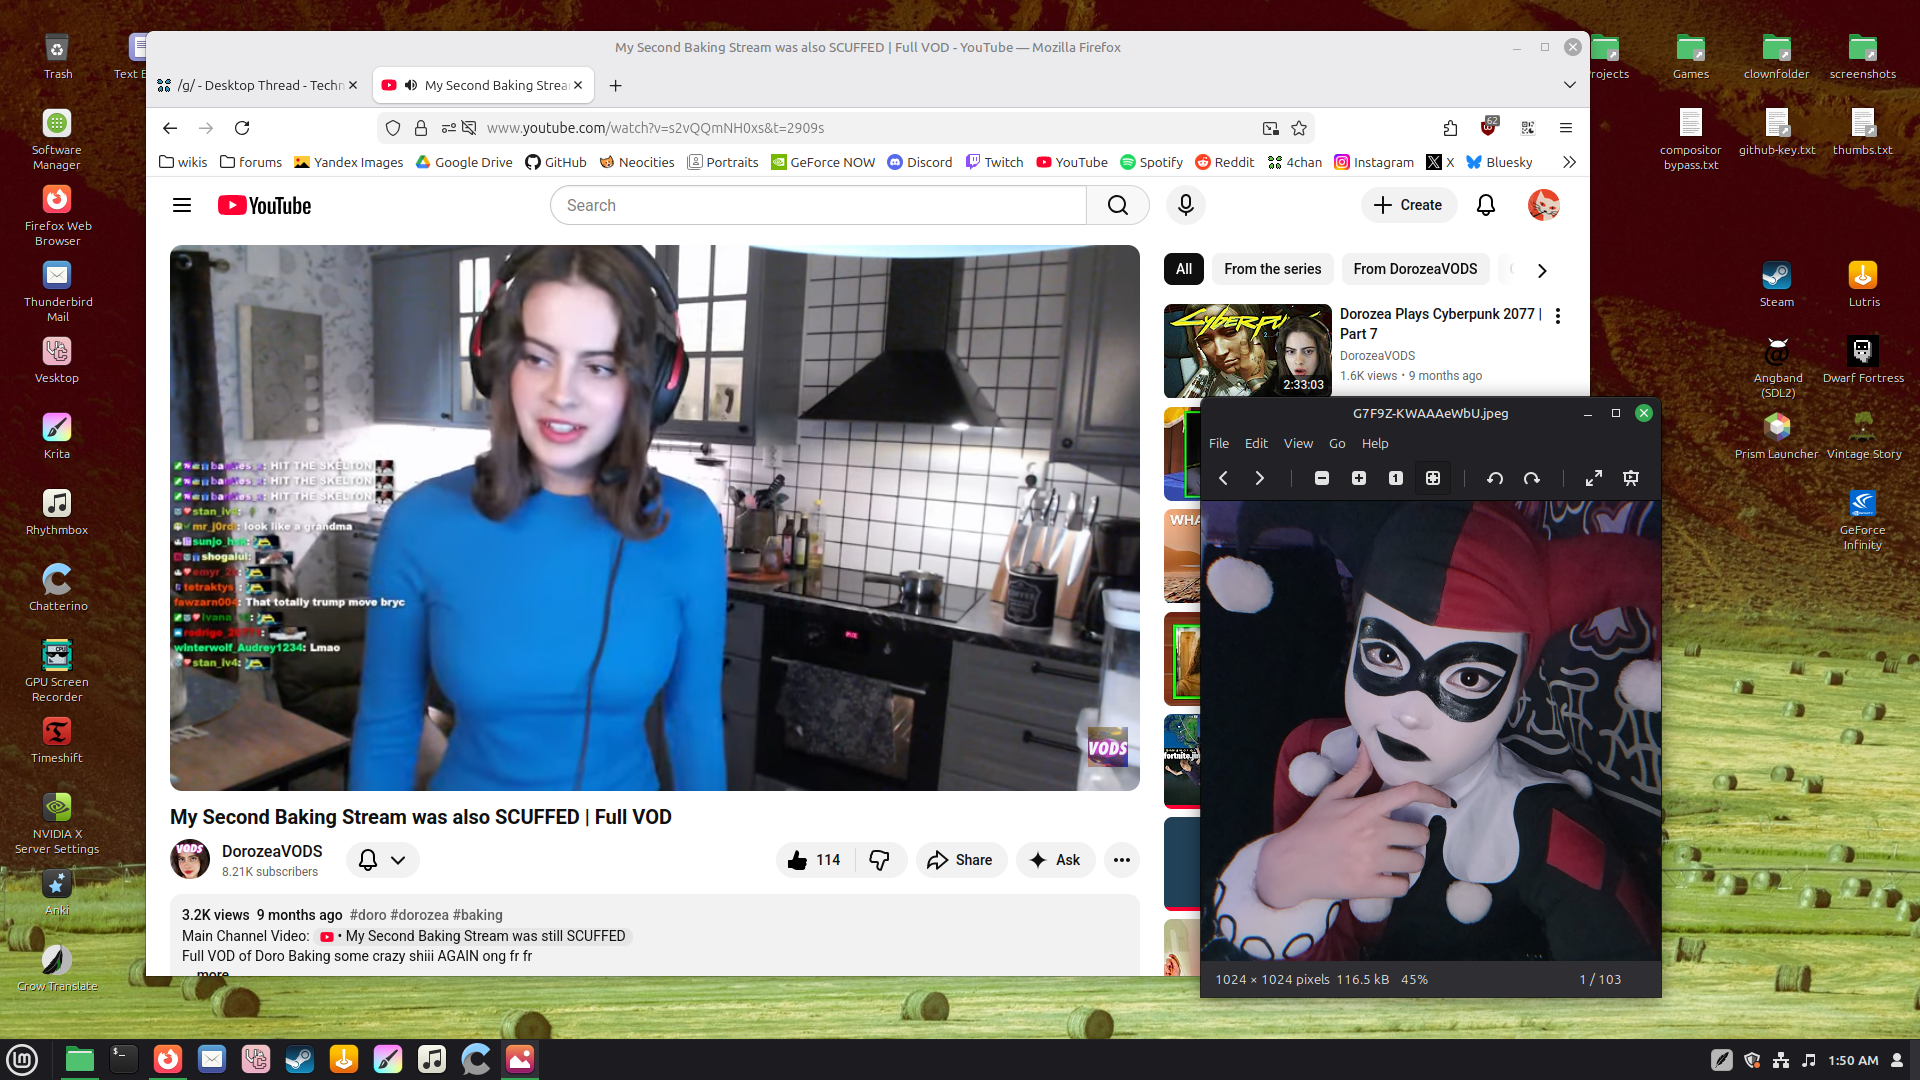Screen dimensions: 1920x1080
Task: Click YouTube voice search microphone
Action: pyautogui.click(x=1185, y=205)
